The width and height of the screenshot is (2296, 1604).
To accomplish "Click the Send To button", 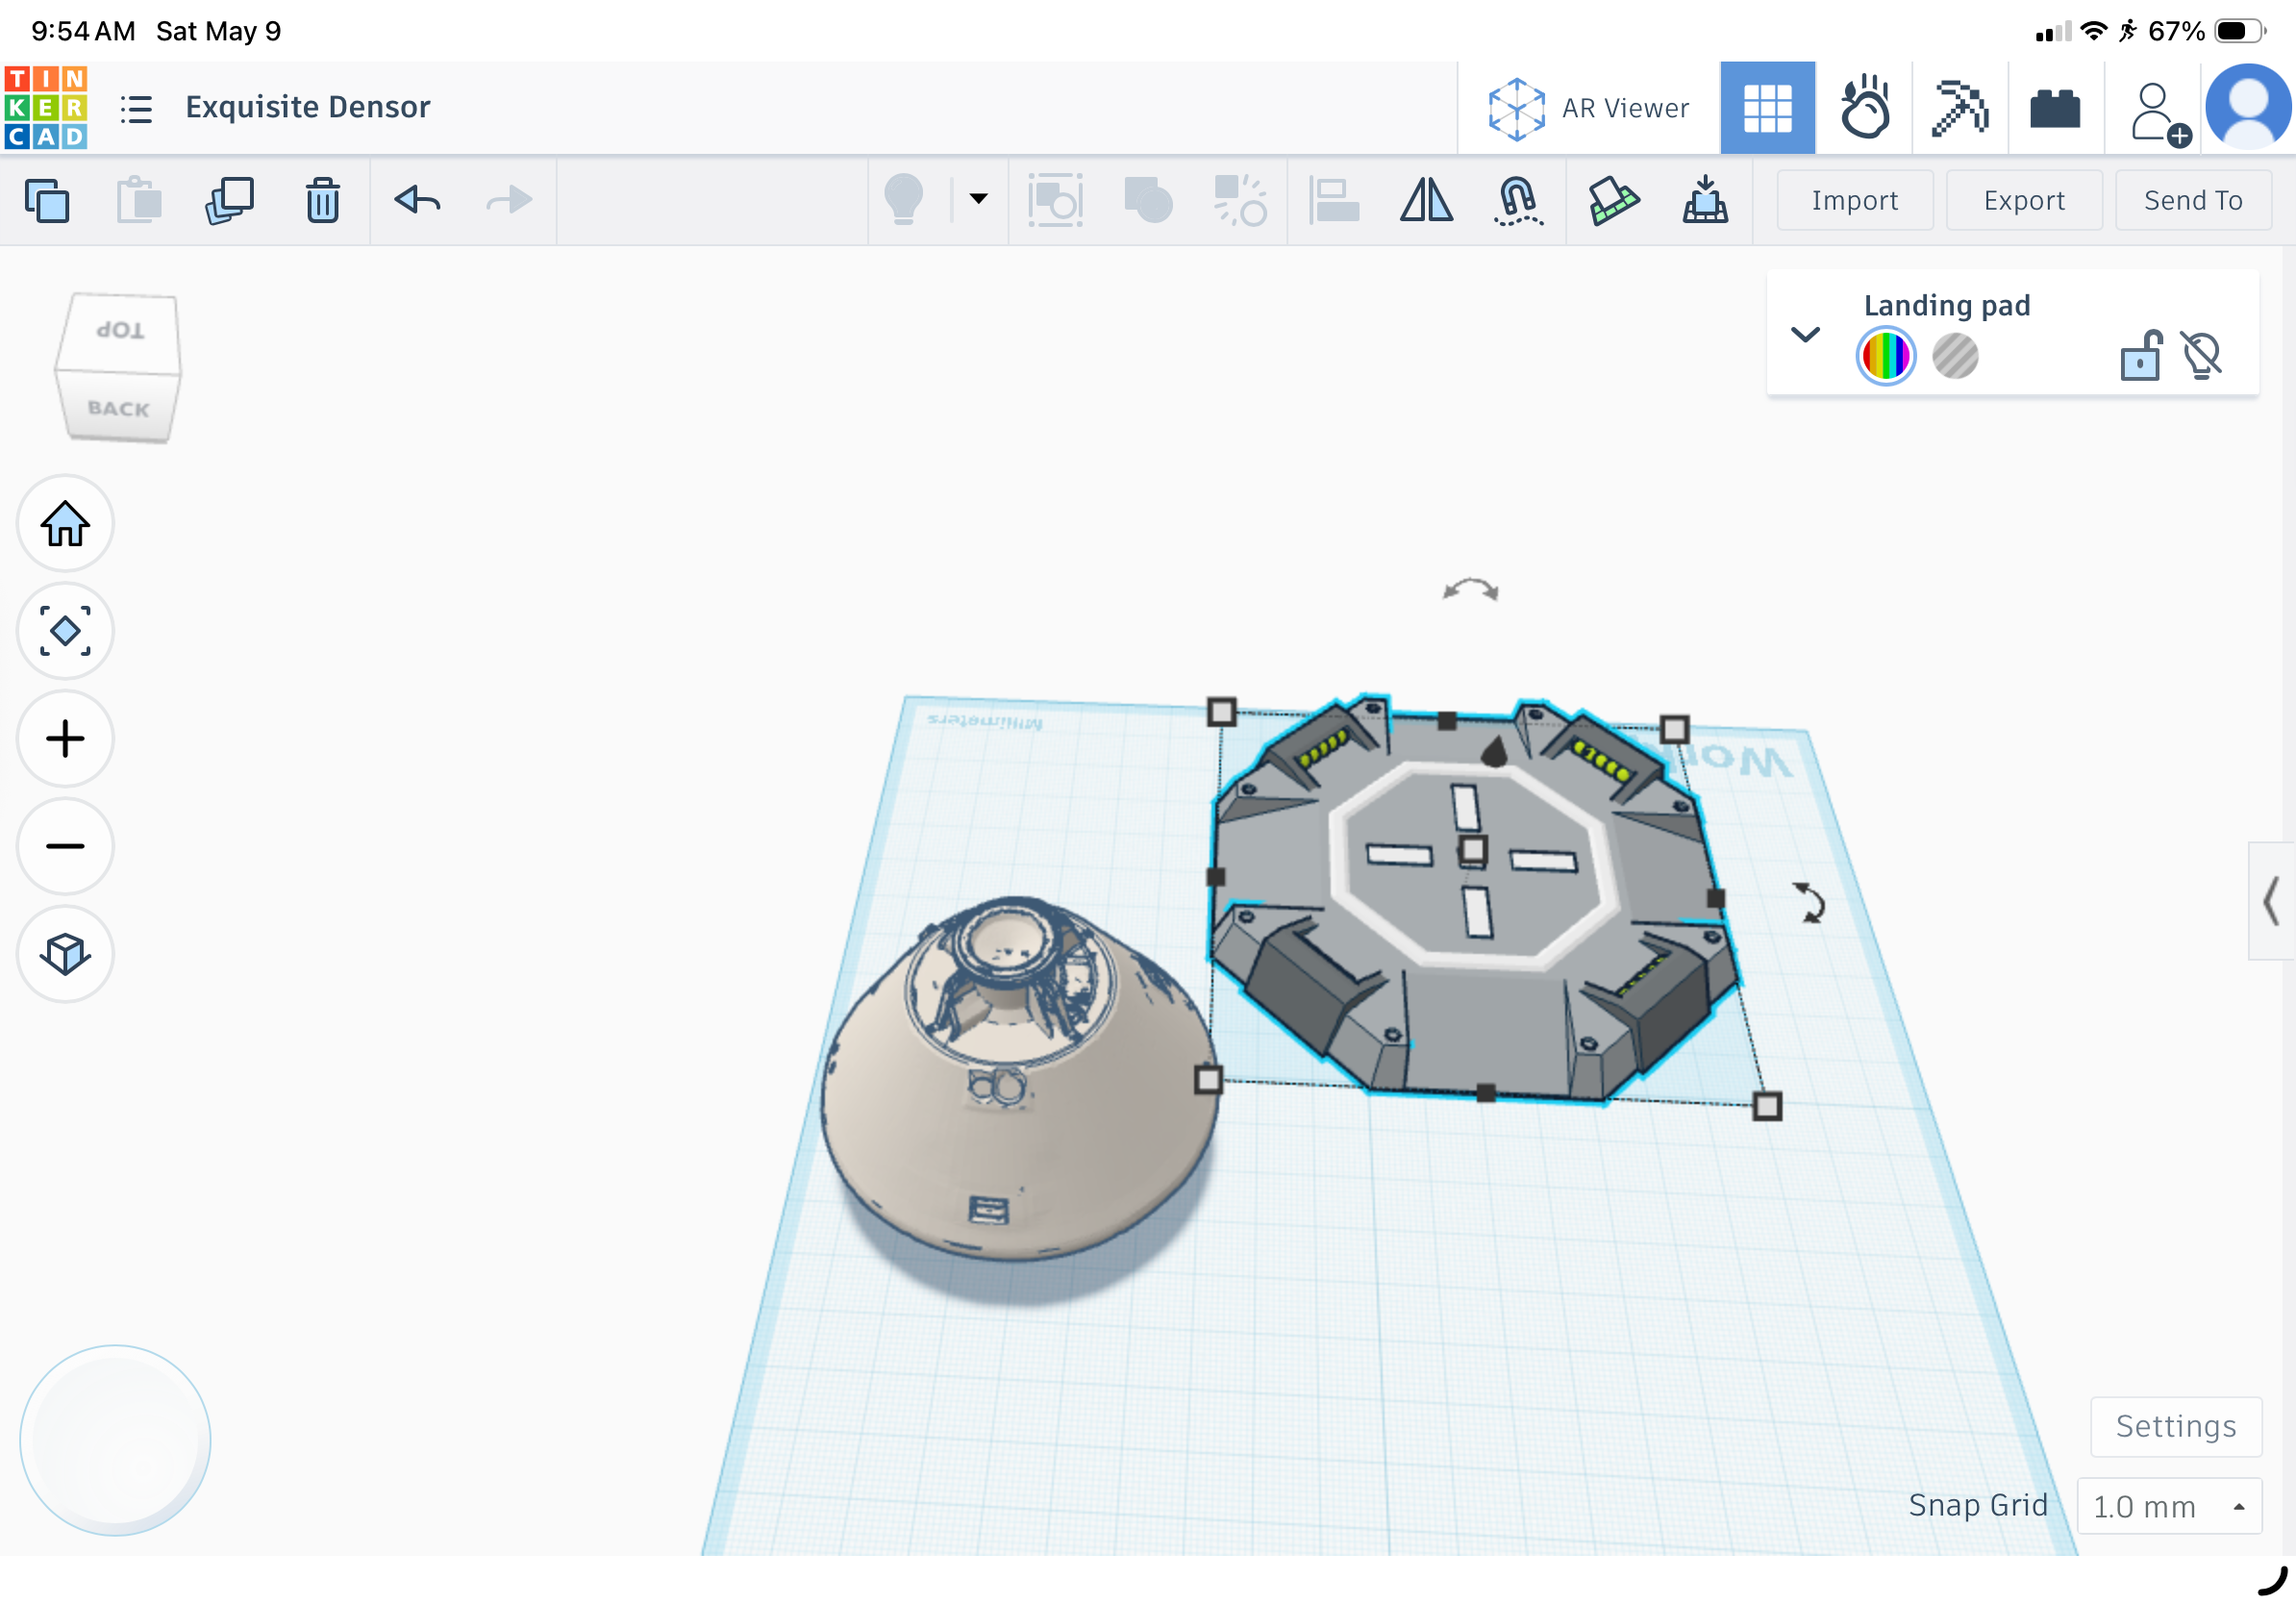I will [x=2192, y=201].
